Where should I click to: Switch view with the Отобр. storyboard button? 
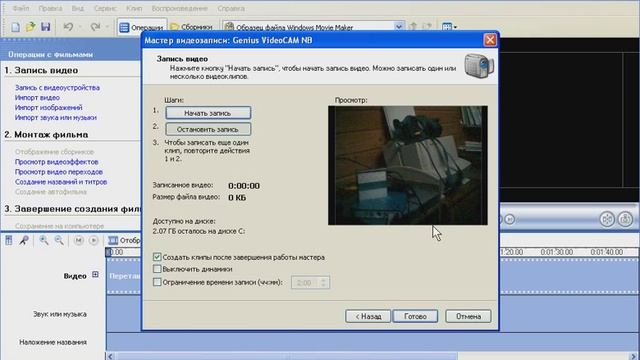124,240
